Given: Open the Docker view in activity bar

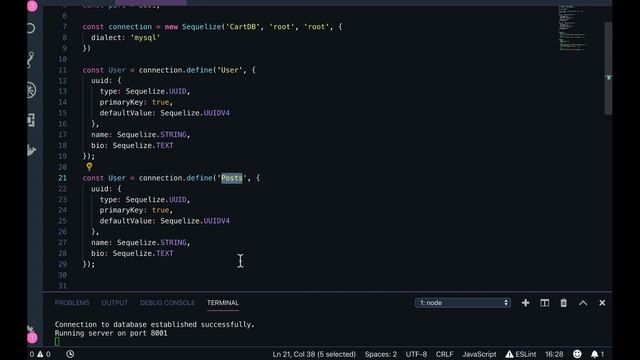Looking at the screenshot, I should pyautogui.click(x=31, y=150).
